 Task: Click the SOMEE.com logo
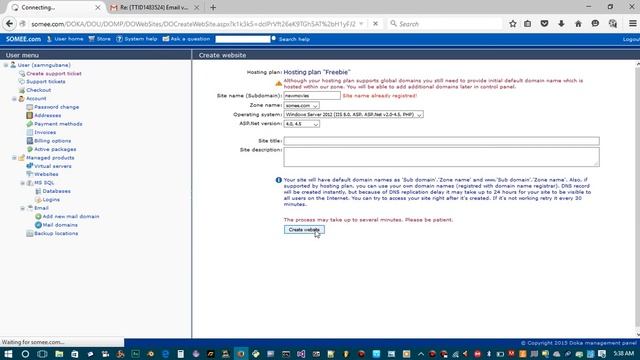click(23, 39)
